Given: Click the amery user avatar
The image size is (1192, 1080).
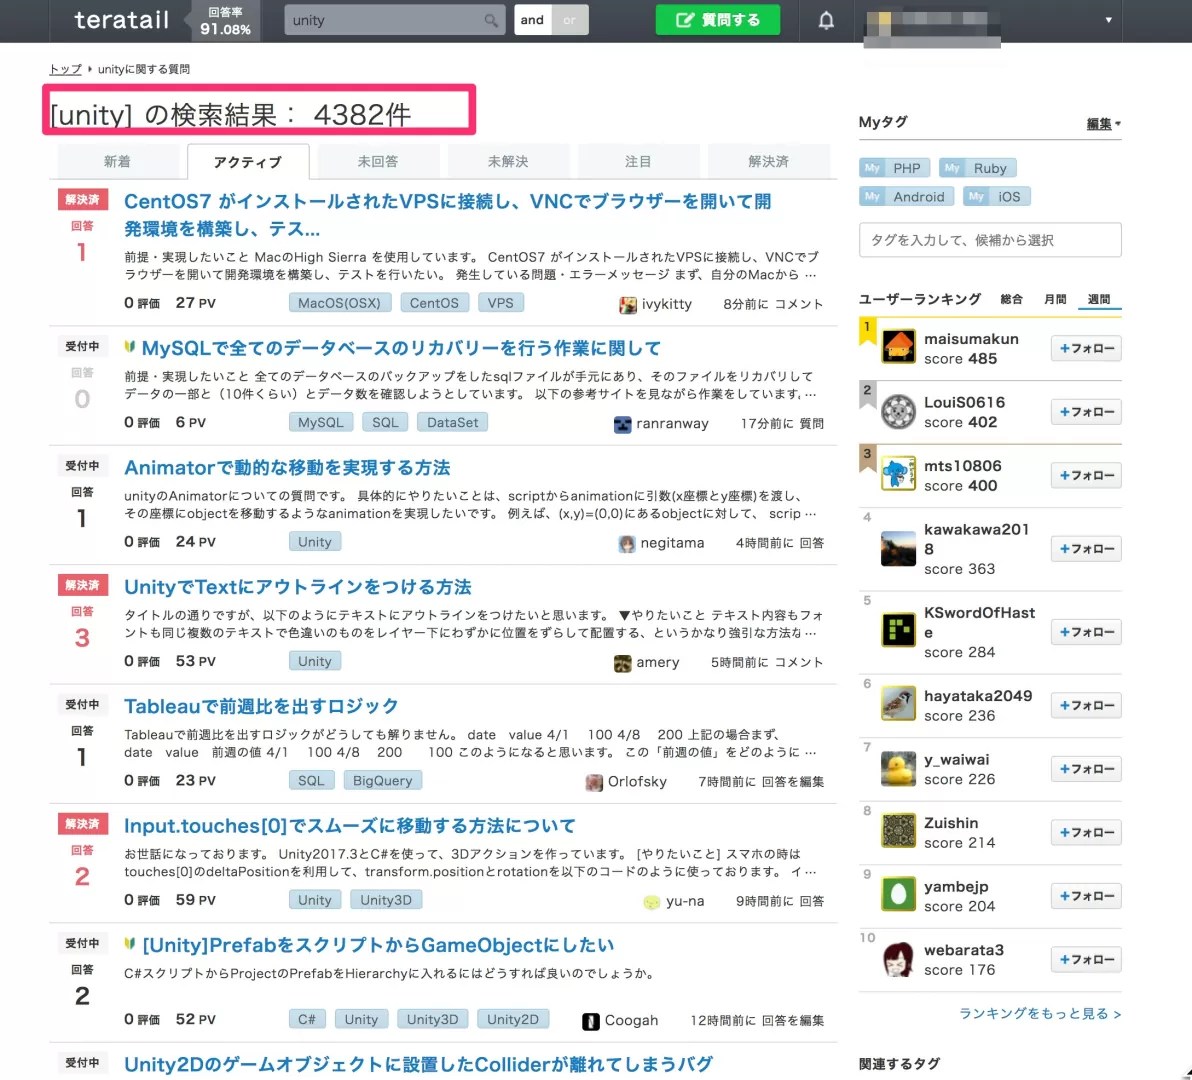Looking at the screenshot, I should pos(622,663).
